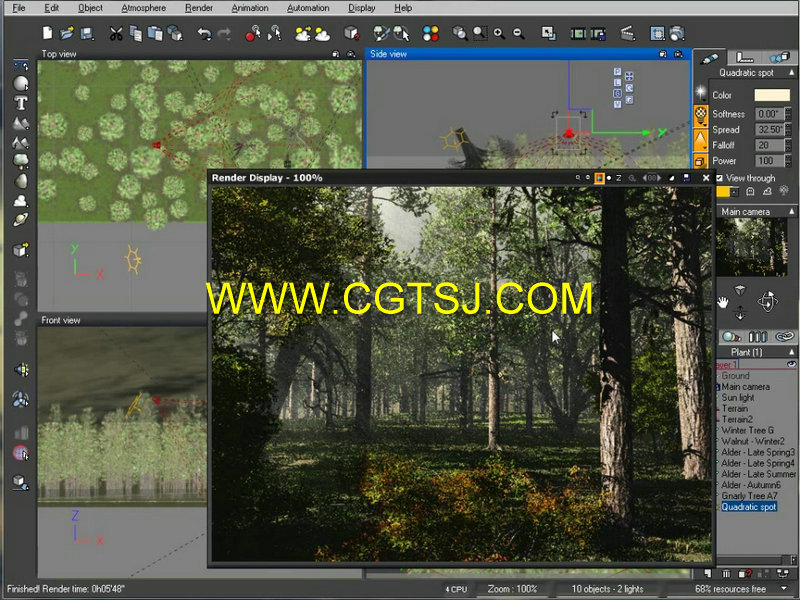Open the status bar resources dropdown arrow

pyautogui.click(x=784, y=589)
